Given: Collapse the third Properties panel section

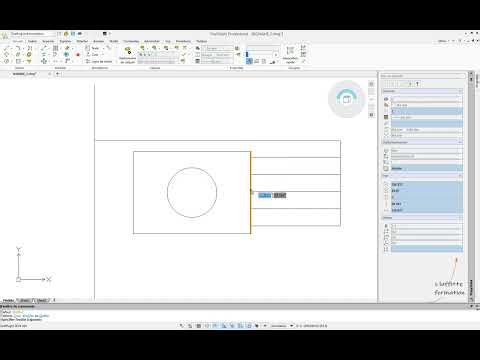Looking at the screenshot, I should pyautogui.click(x=460, y=175).
